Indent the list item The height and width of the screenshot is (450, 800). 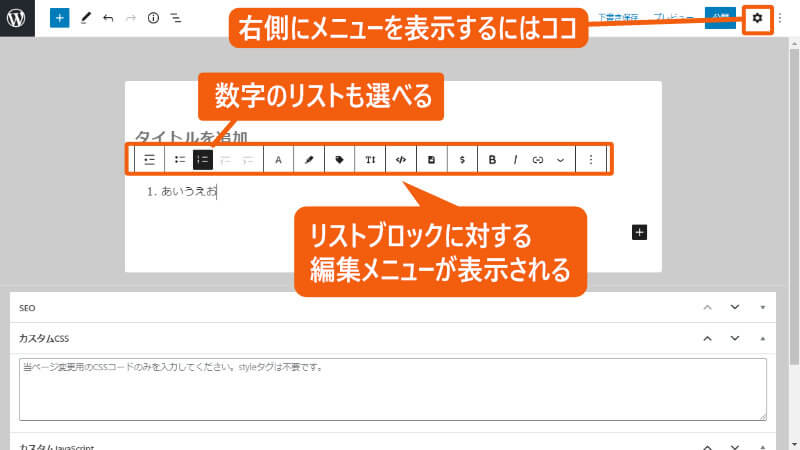pos(248,160)
